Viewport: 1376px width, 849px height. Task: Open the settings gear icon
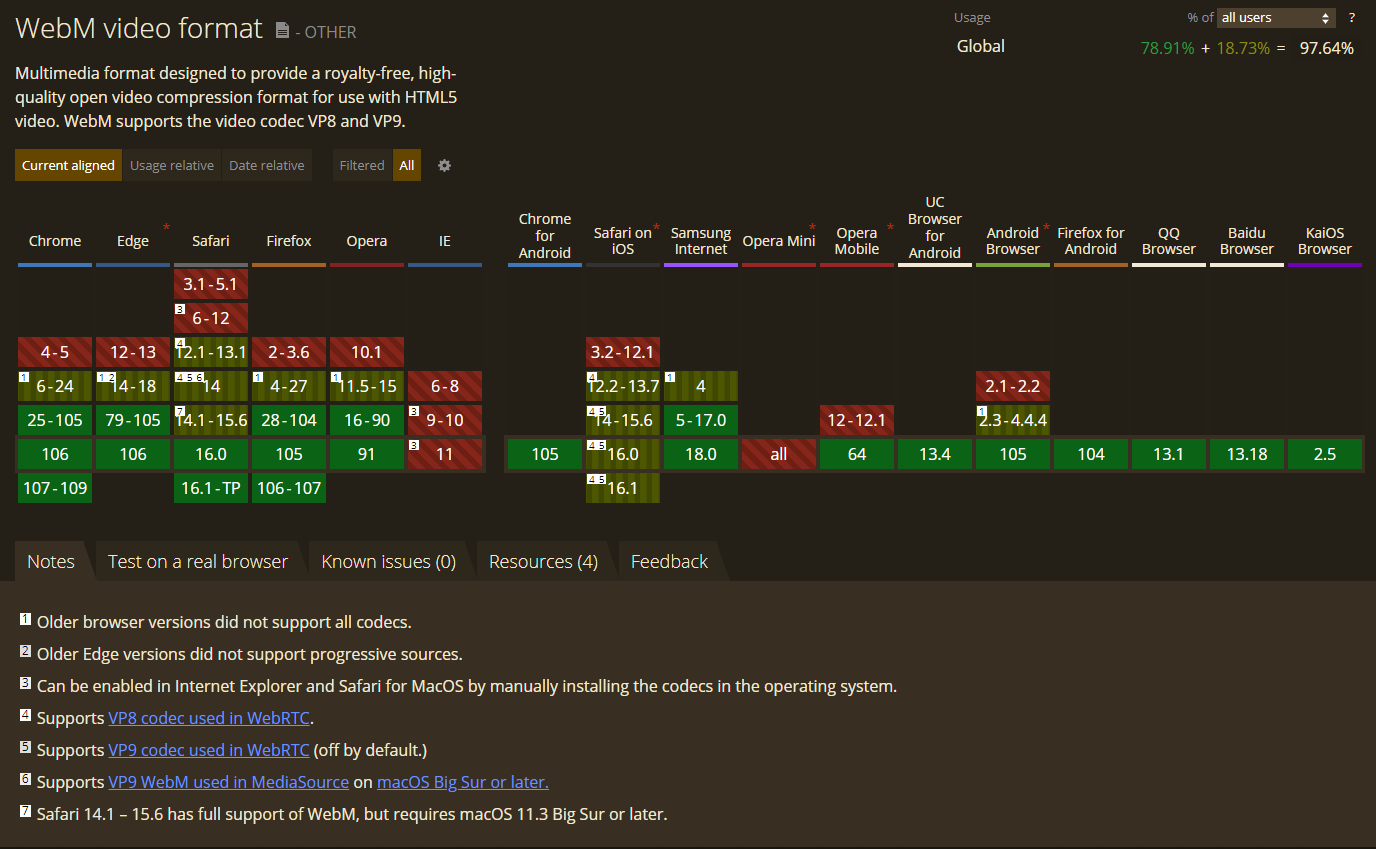pos(444,166)
